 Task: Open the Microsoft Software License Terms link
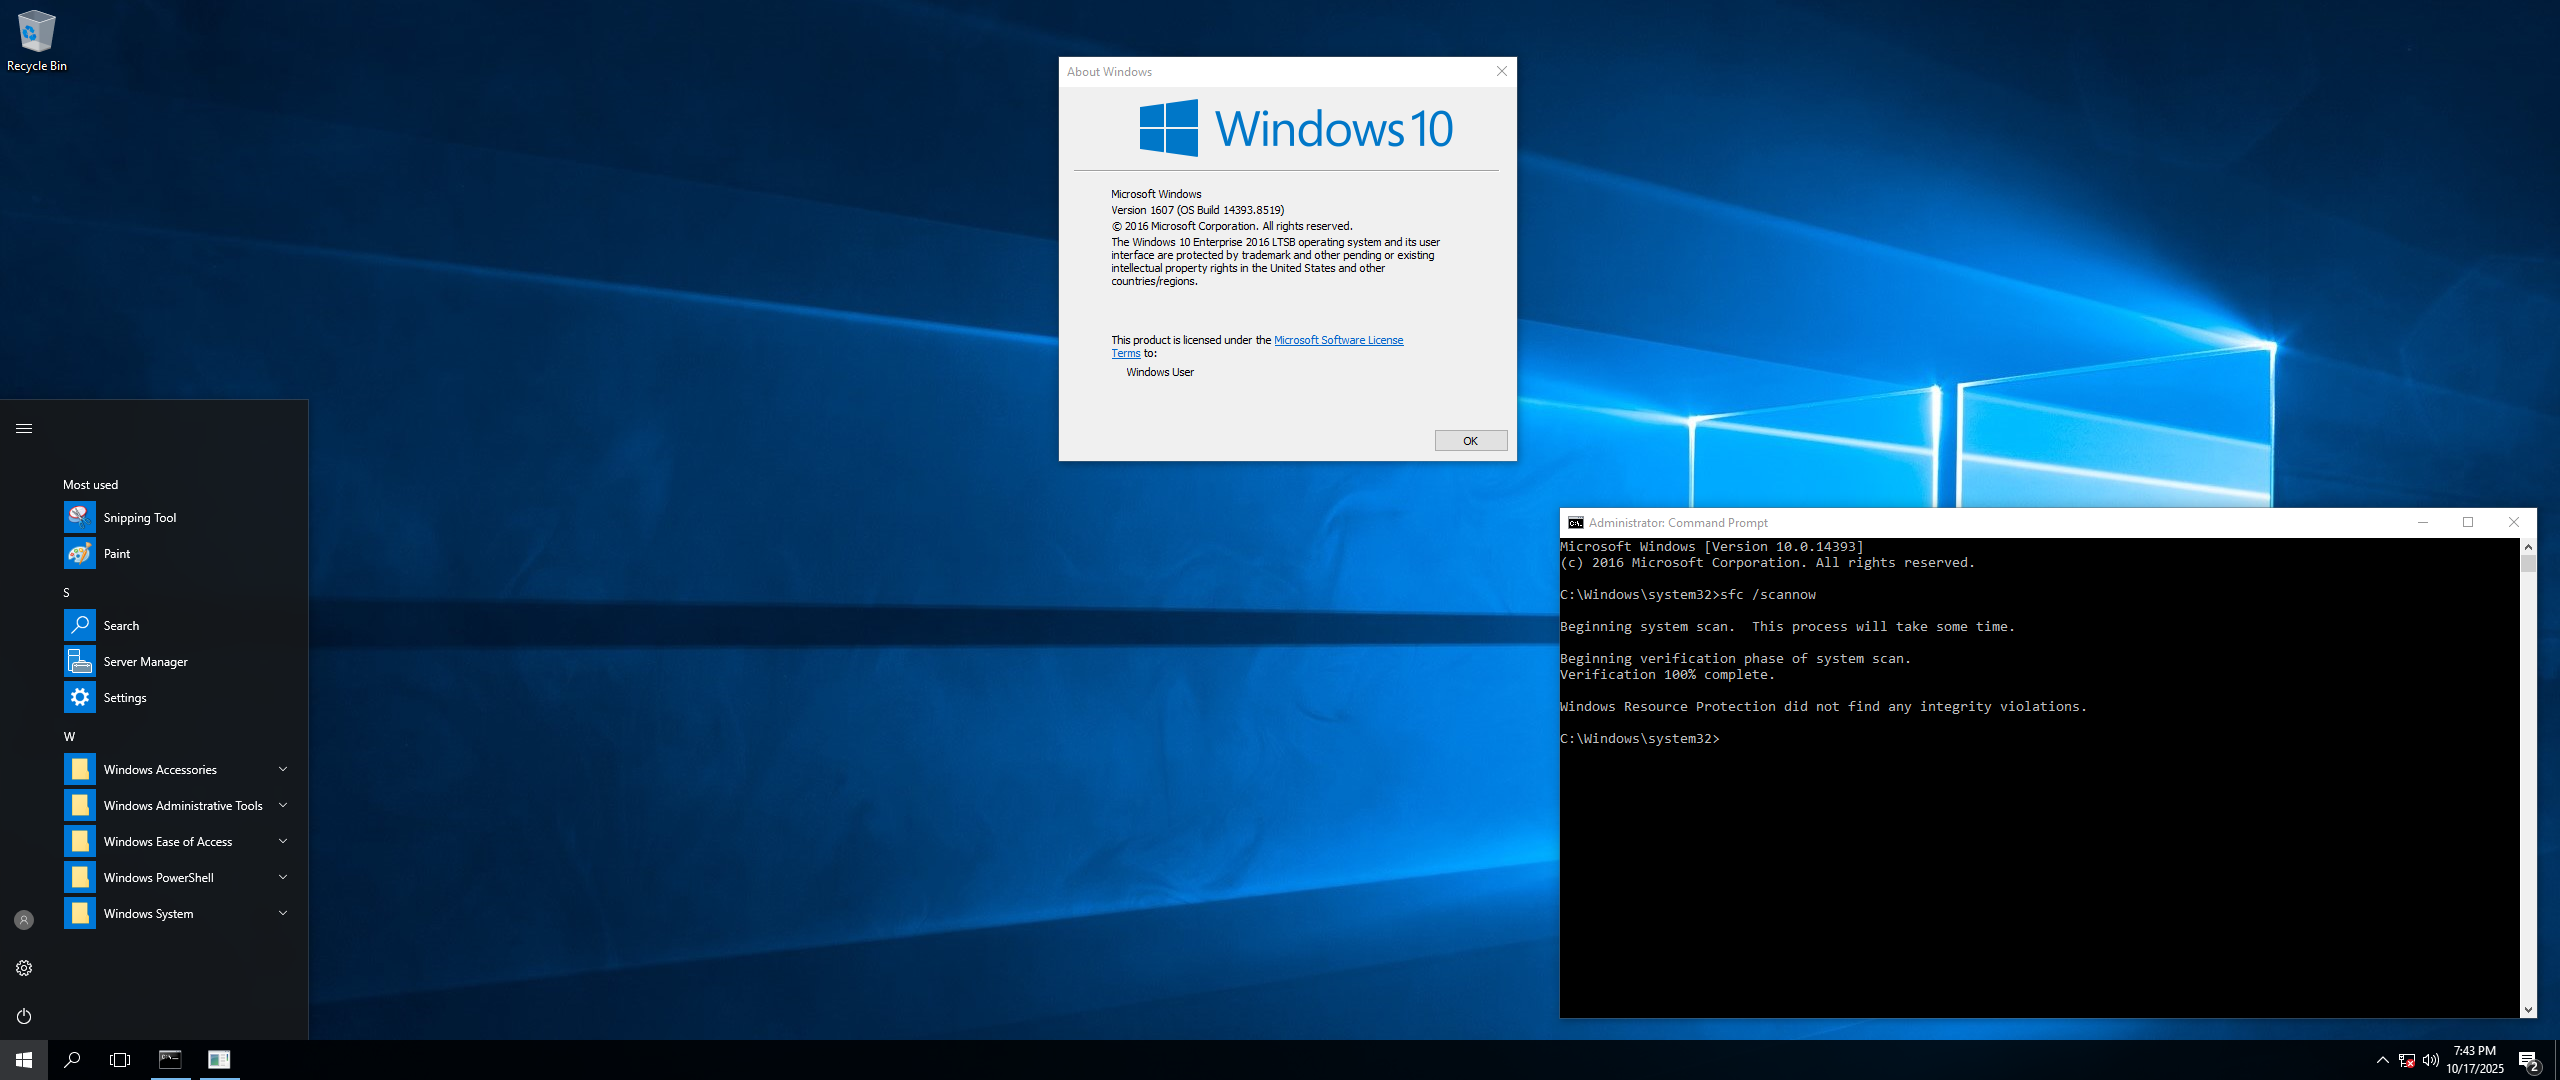[1337, 340]
